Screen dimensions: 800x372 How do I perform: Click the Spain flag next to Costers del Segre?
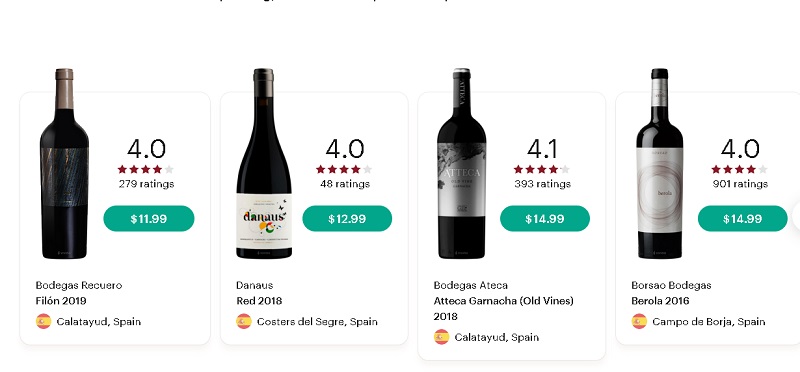click(x=244, y=321)
